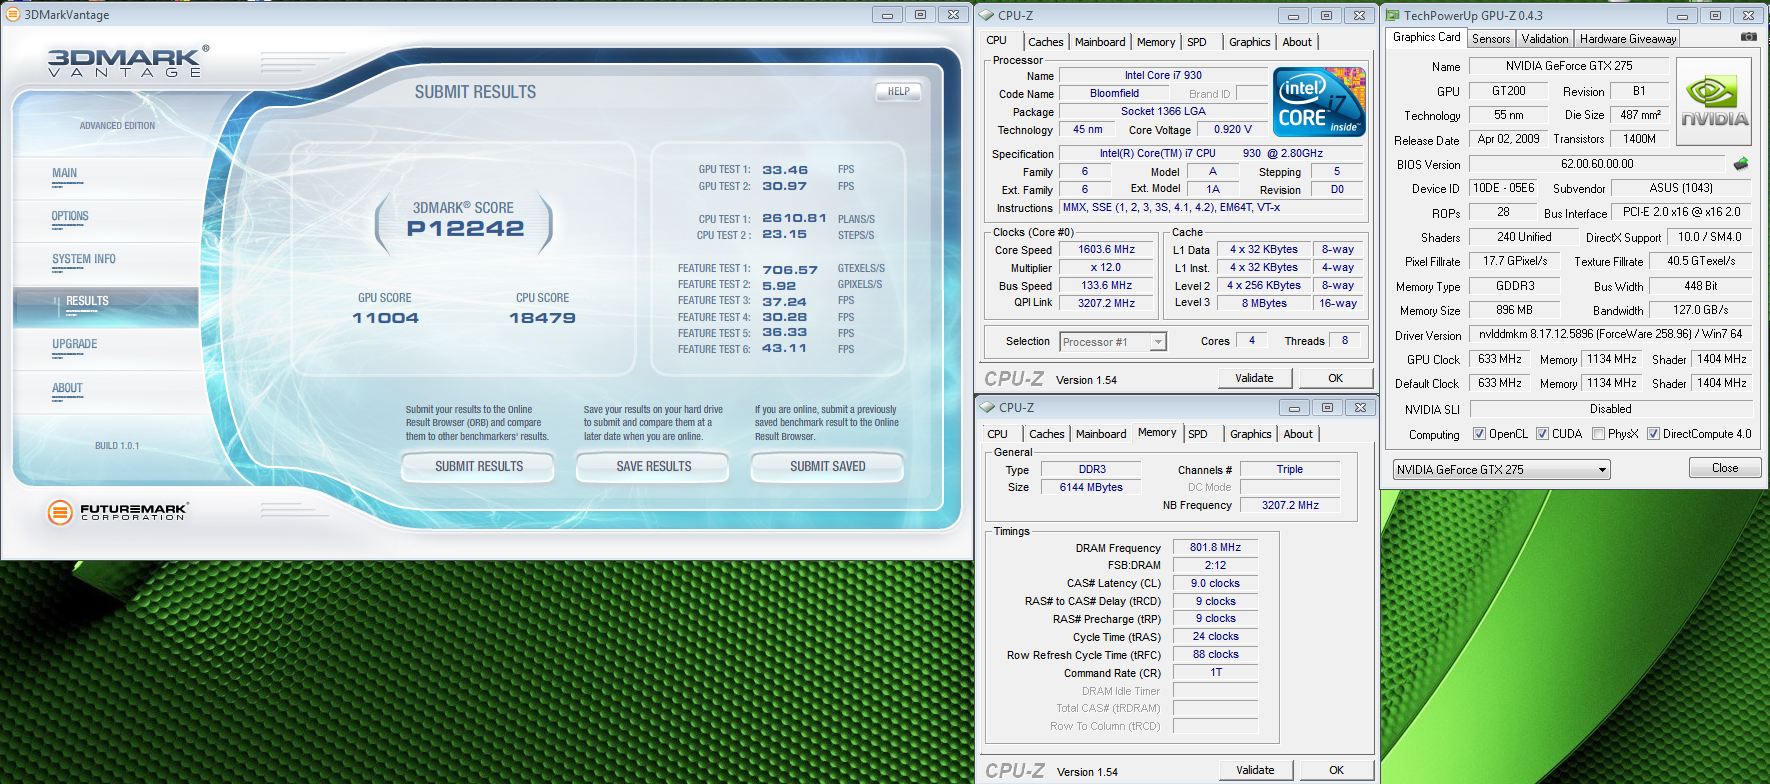Click the BIOS save chip icon in GPU-Z
The width and height of the screenshot is (1770, 784).
point(1741,164)
